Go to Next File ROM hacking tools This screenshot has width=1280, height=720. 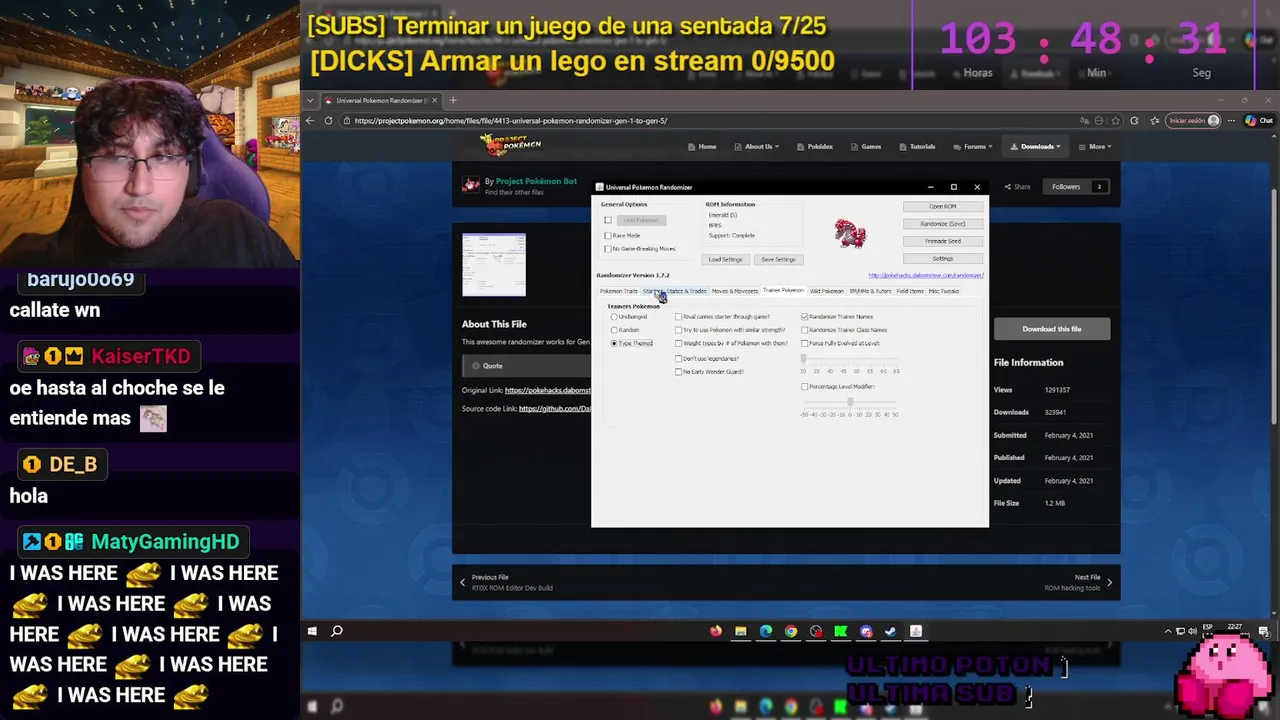click(x=1078, y=582)
